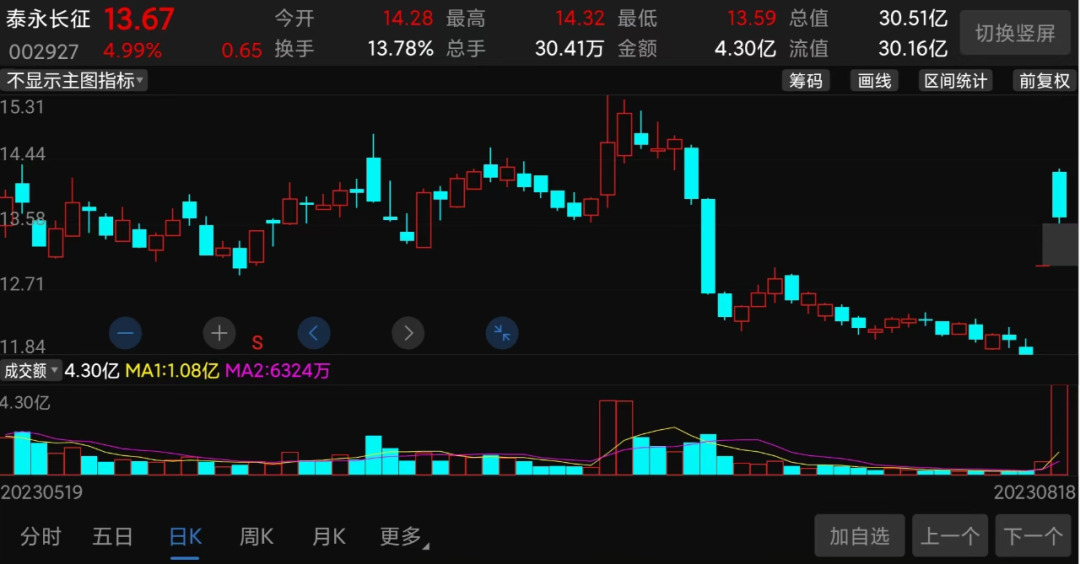This screenshot has height=564, width=1080.
Task: Click the circulating value 30.16亿
Action: 913,48
